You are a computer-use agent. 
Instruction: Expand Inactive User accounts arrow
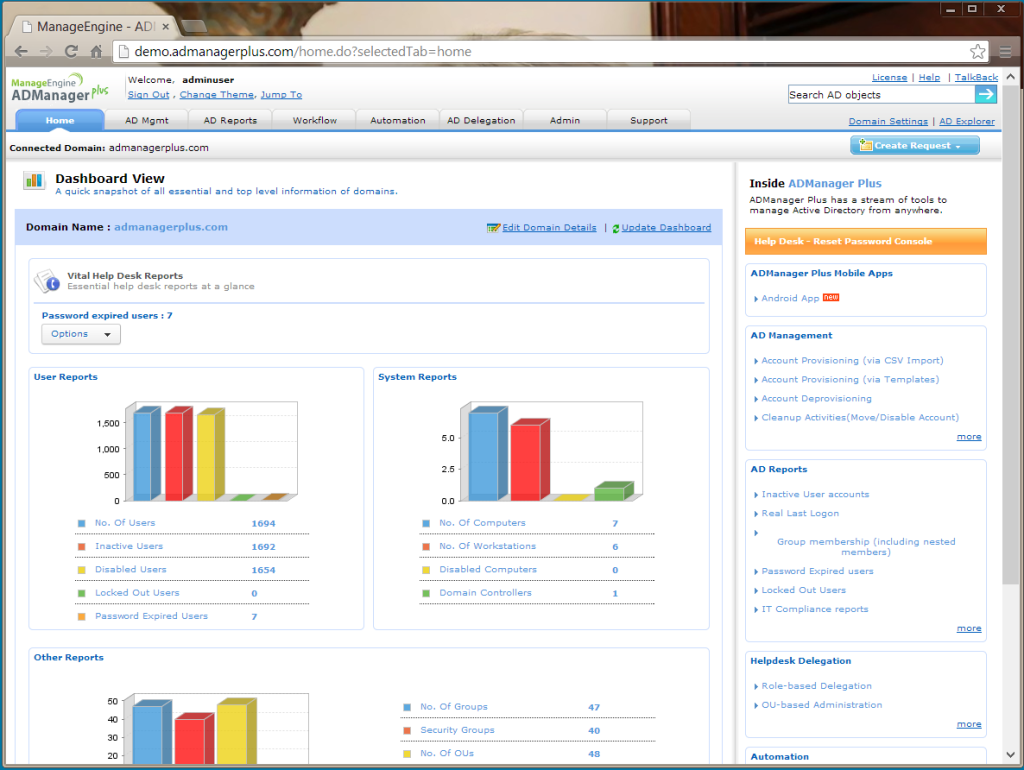(x=756, y=495)
